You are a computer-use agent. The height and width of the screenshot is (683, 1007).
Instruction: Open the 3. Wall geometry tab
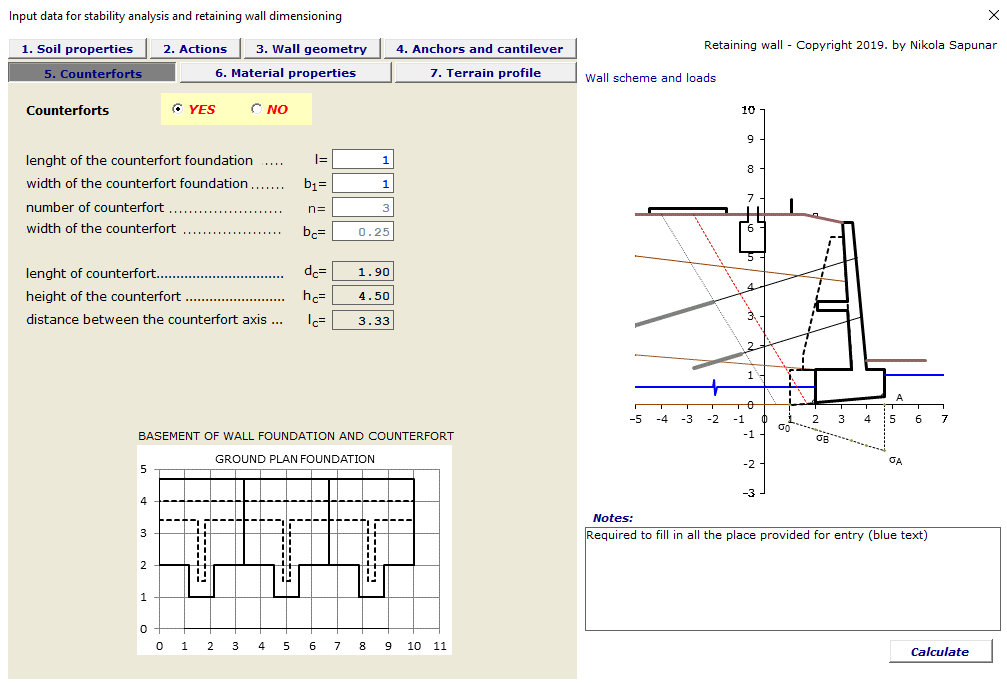click(311, 49)
